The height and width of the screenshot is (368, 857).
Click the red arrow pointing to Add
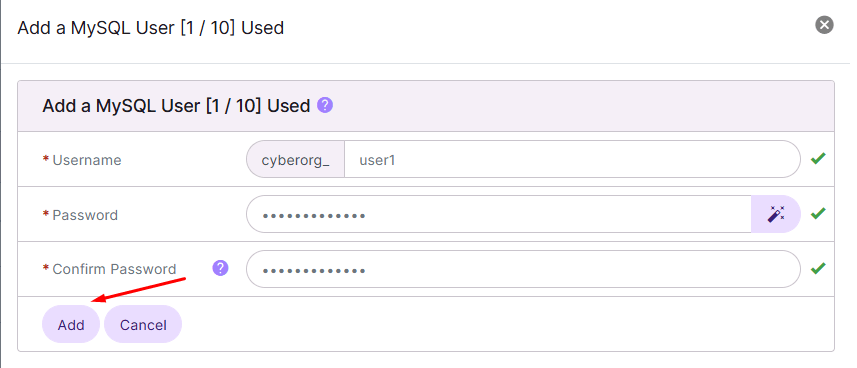point(139,289)
